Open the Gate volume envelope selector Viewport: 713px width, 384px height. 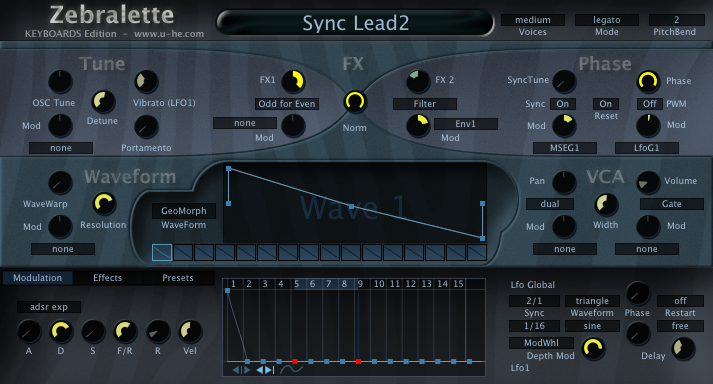pos(672,204)
